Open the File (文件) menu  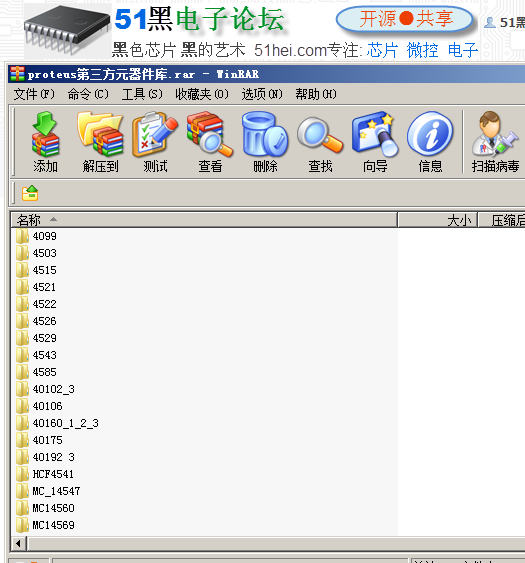(x=34, y=94)
